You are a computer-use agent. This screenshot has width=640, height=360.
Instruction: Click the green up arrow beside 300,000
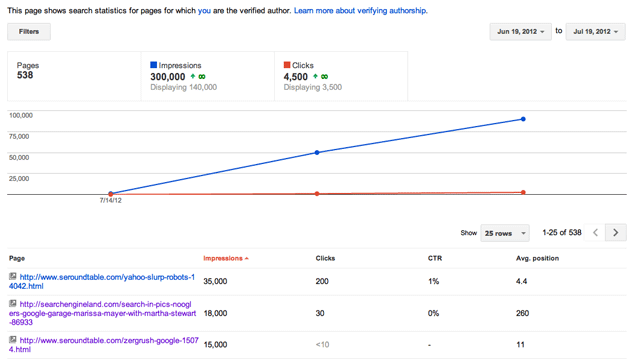point(193,76)
